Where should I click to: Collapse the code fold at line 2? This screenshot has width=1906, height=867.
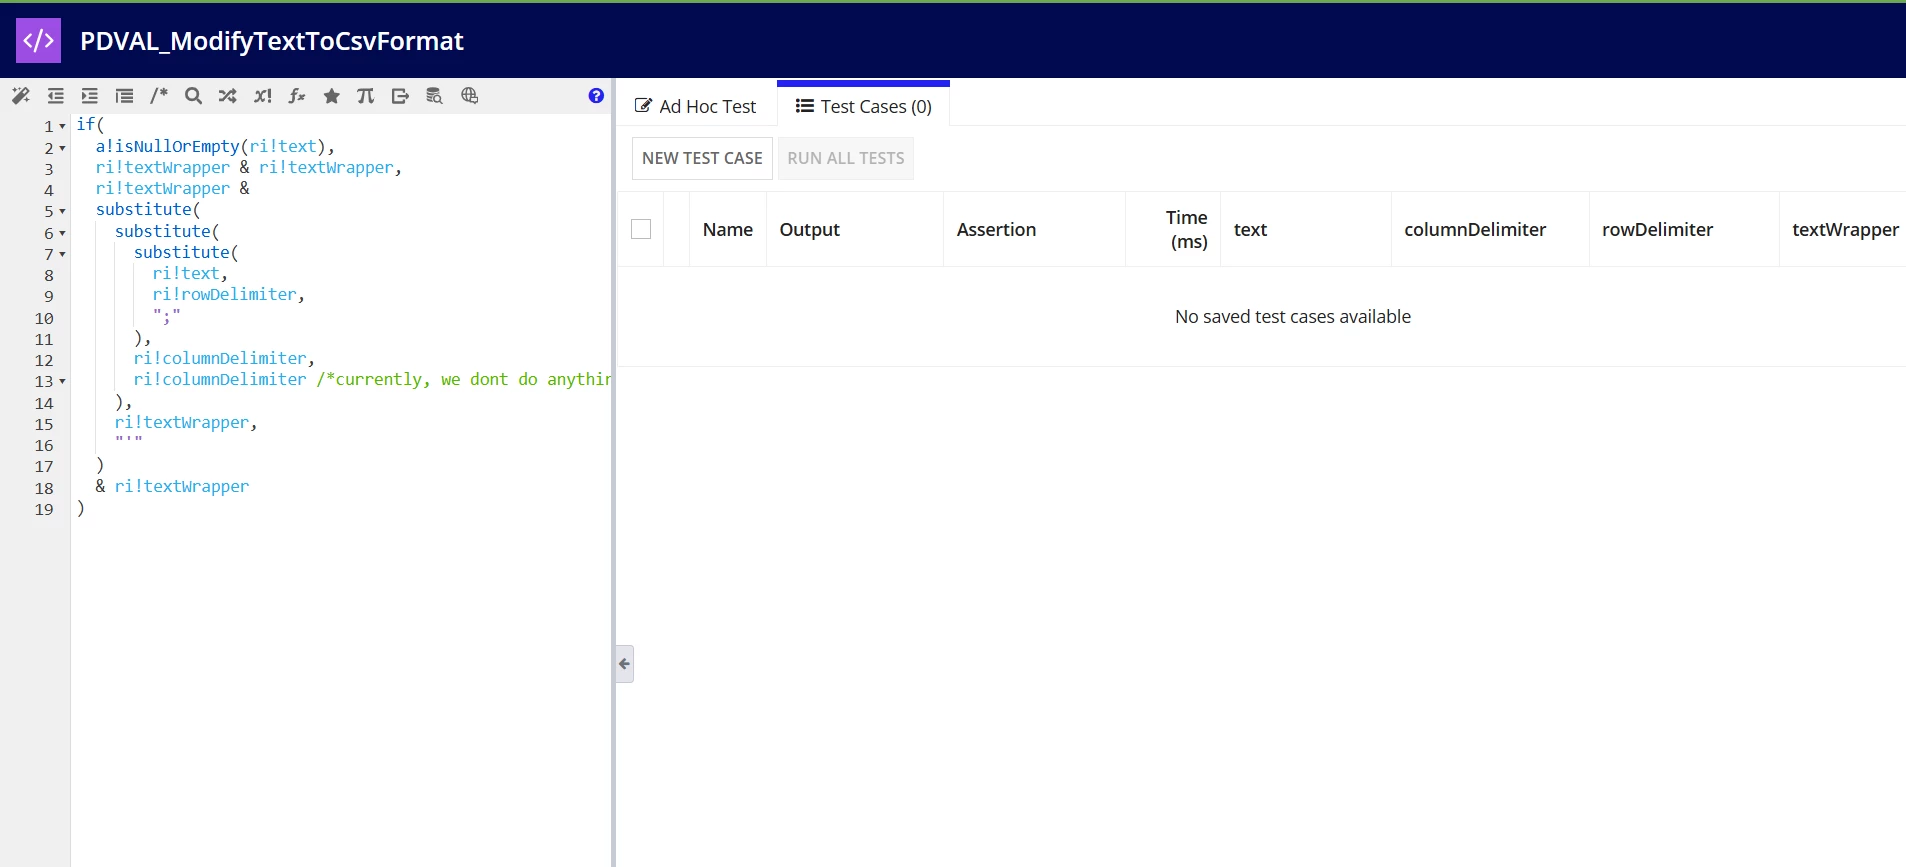coord(62,148)
